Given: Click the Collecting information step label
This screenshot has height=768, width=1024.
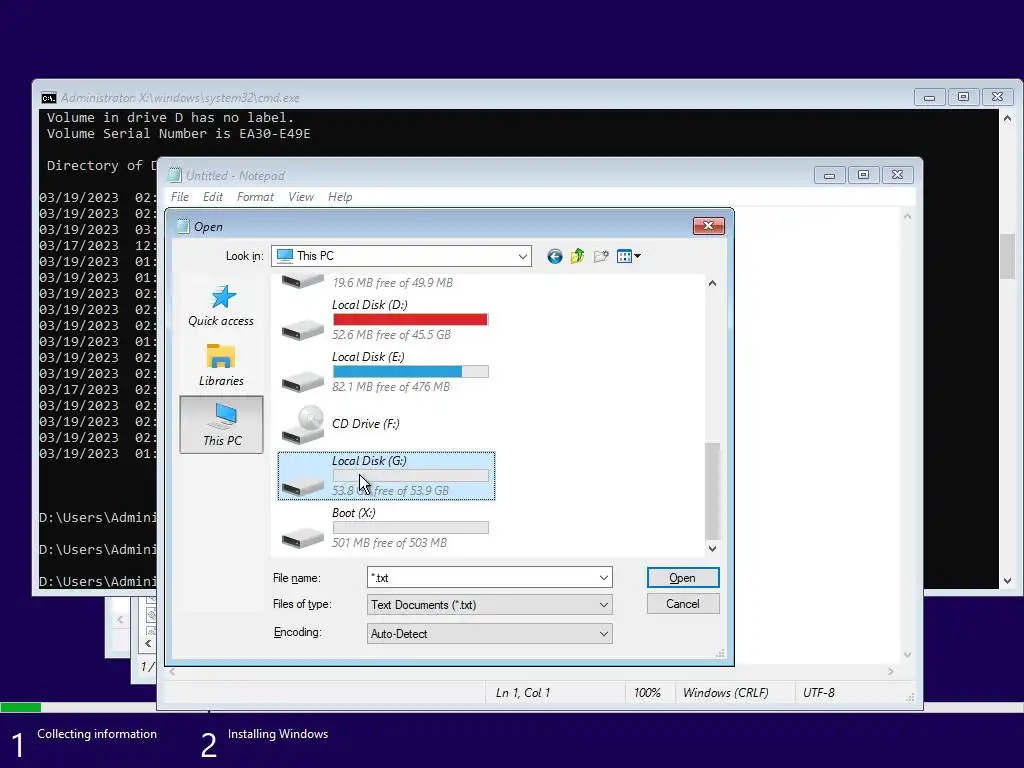Looking at the screenshot, I should pos(97,734).
